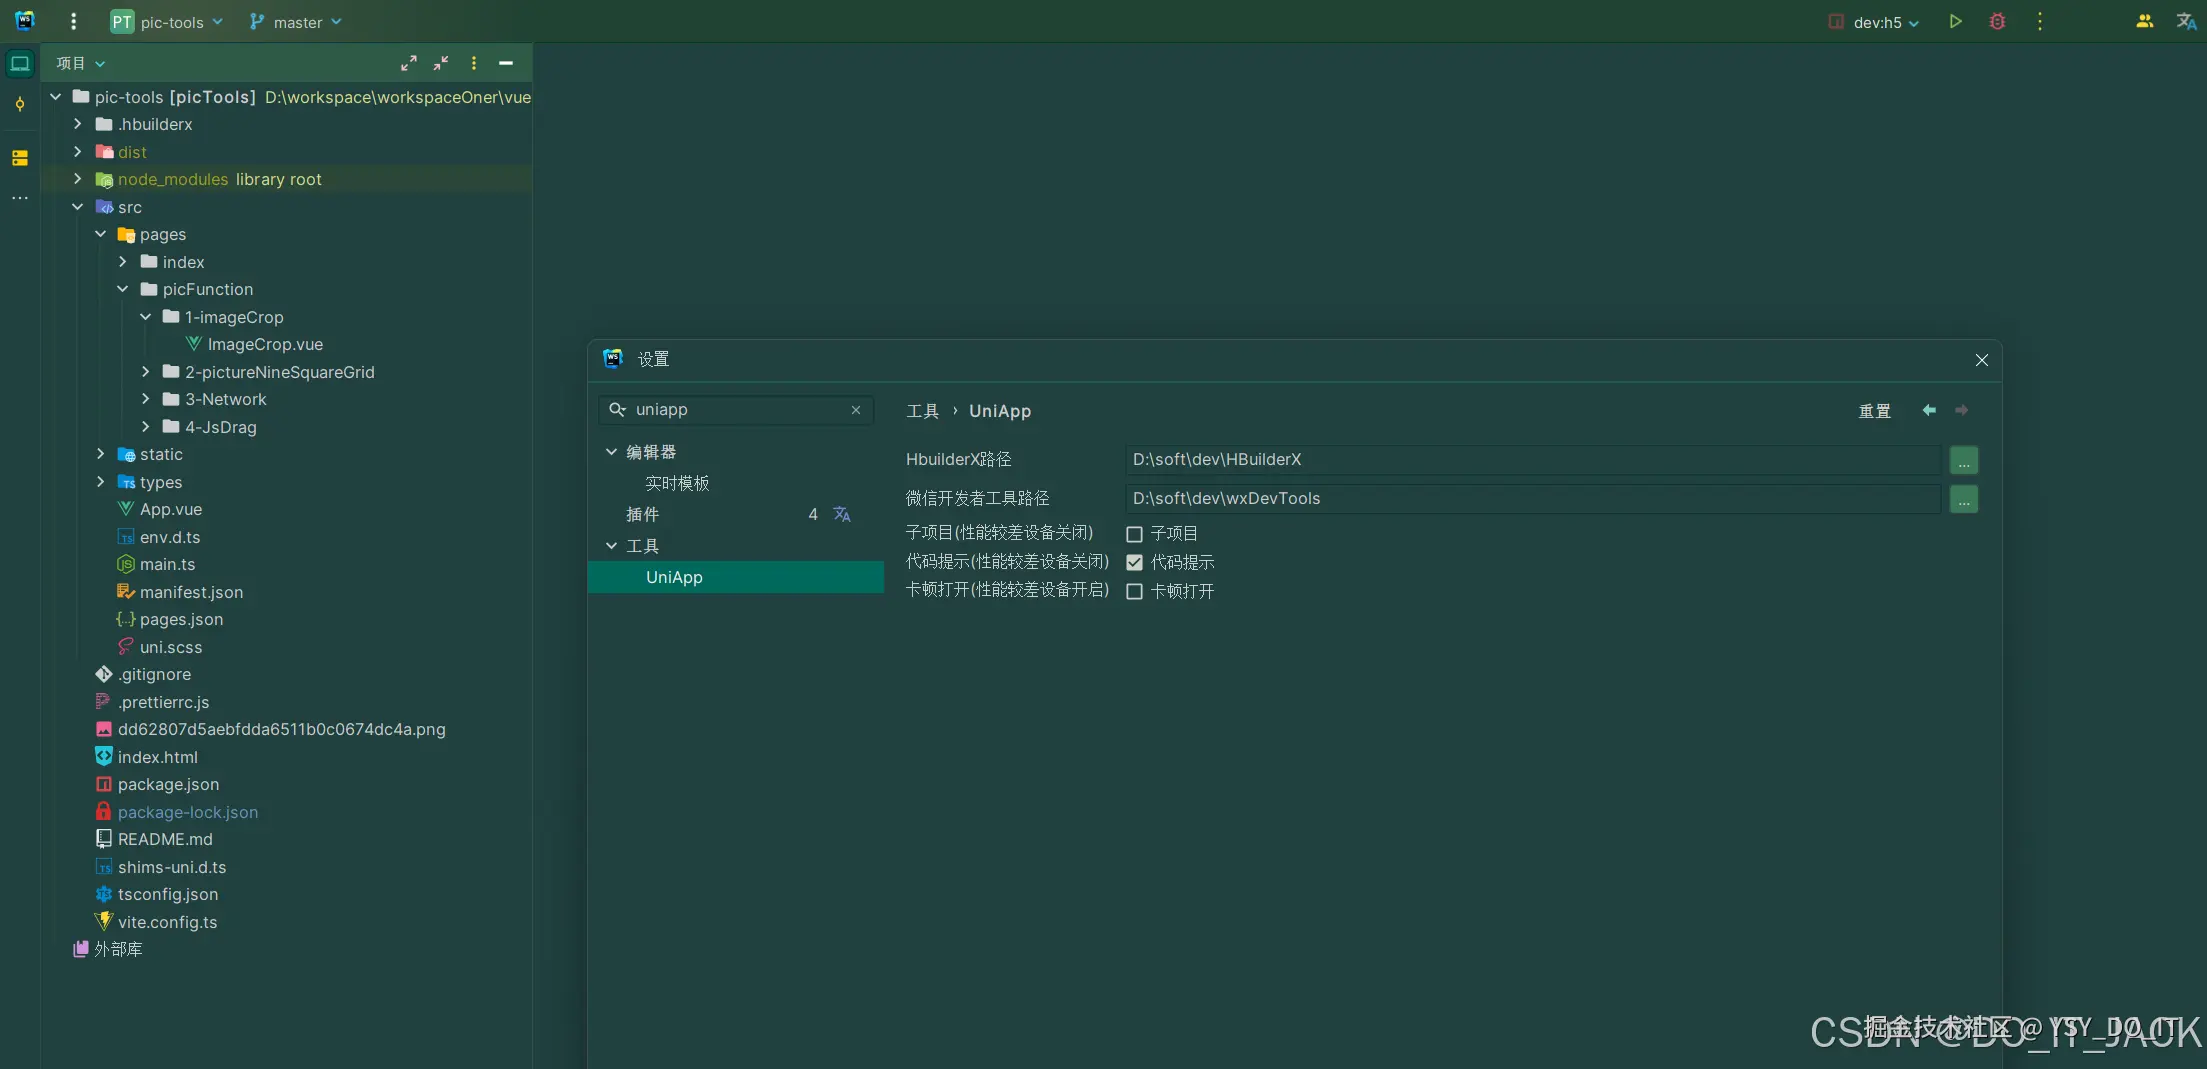Image resolution: width=2207 pixels, height=1069 pixels.
Task: Open the pic-tools project dropdown
Action: pos(167,22)
